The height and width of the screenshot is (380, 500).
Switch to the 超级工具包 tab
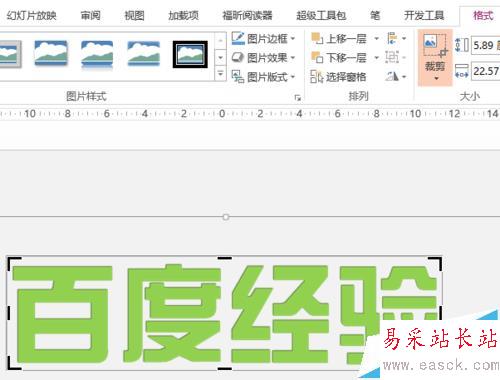click(x=321, y=15)
